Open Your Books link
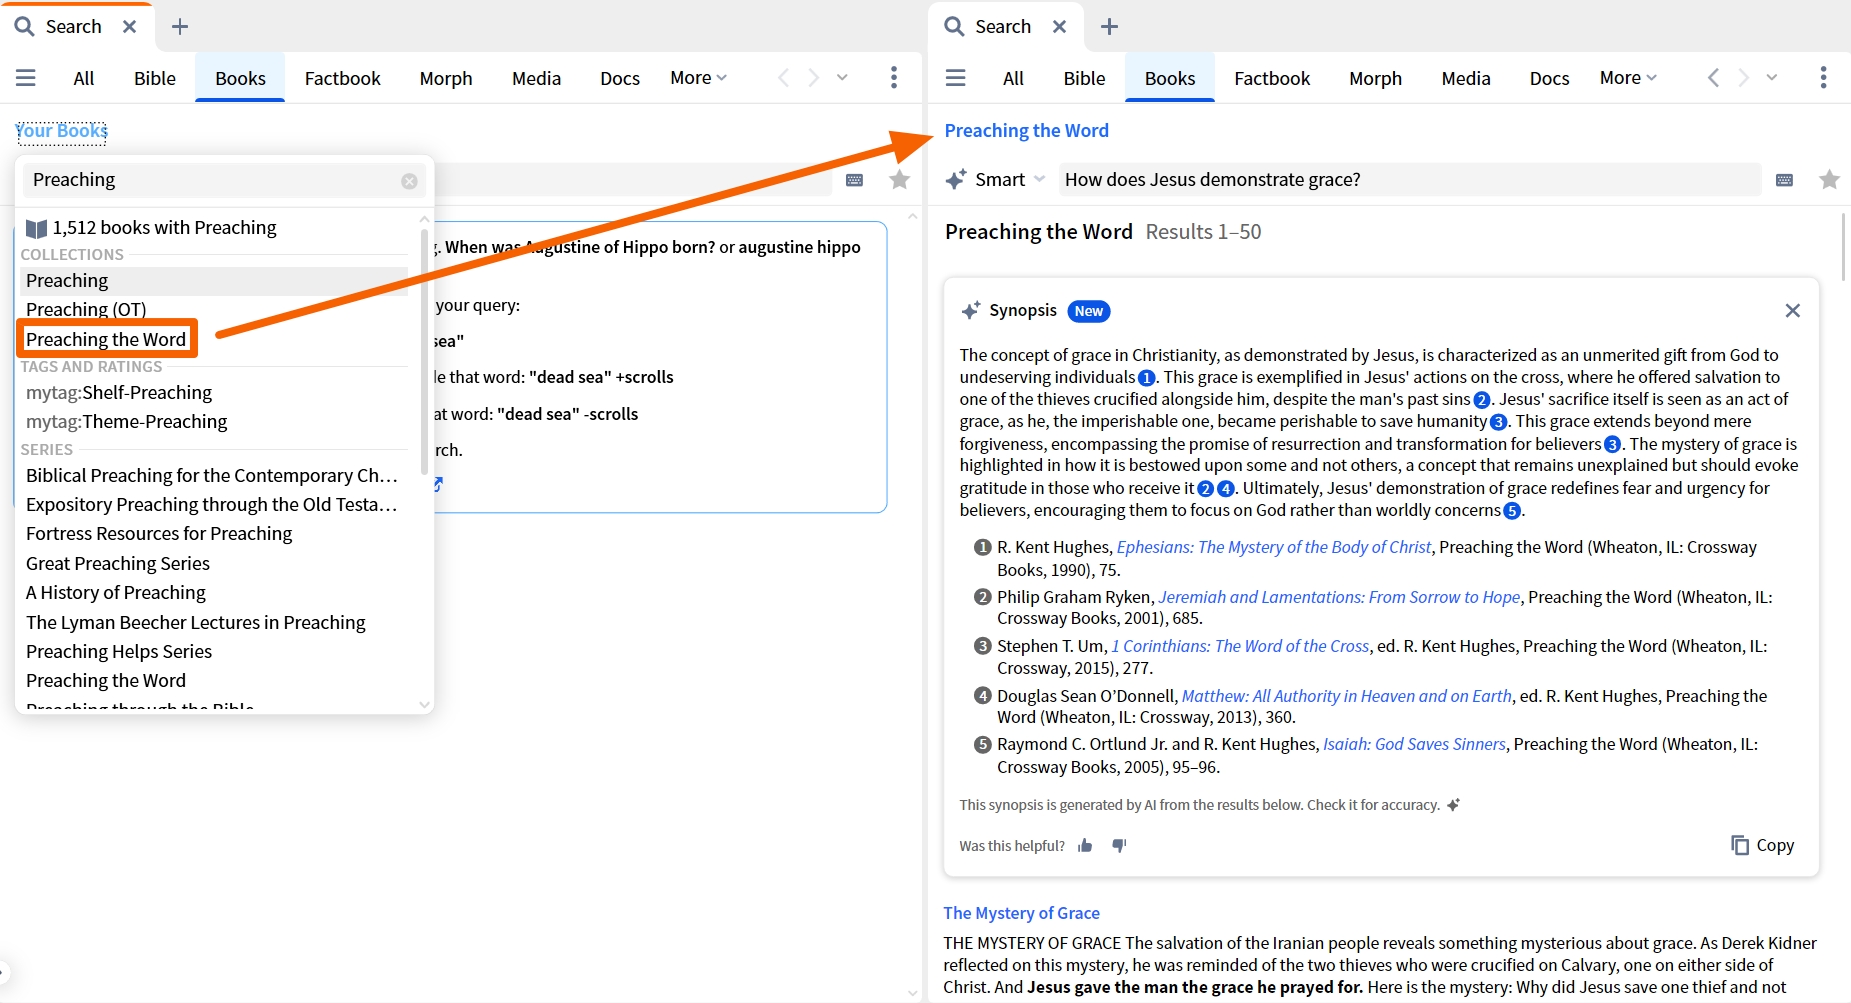The image size is (1851, 1003). coord(62,131)
